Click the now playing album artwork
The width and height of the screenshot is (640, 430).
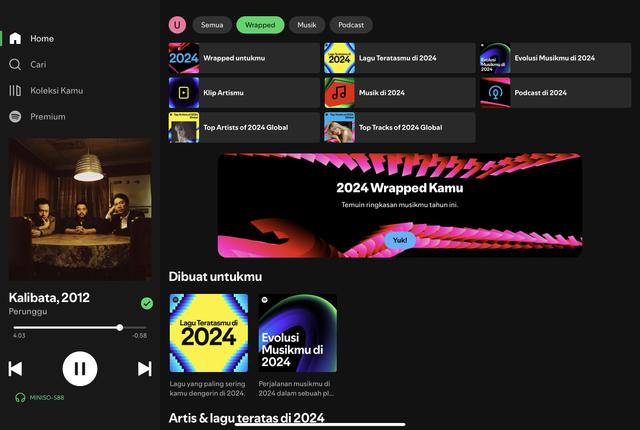pos(80,209)
